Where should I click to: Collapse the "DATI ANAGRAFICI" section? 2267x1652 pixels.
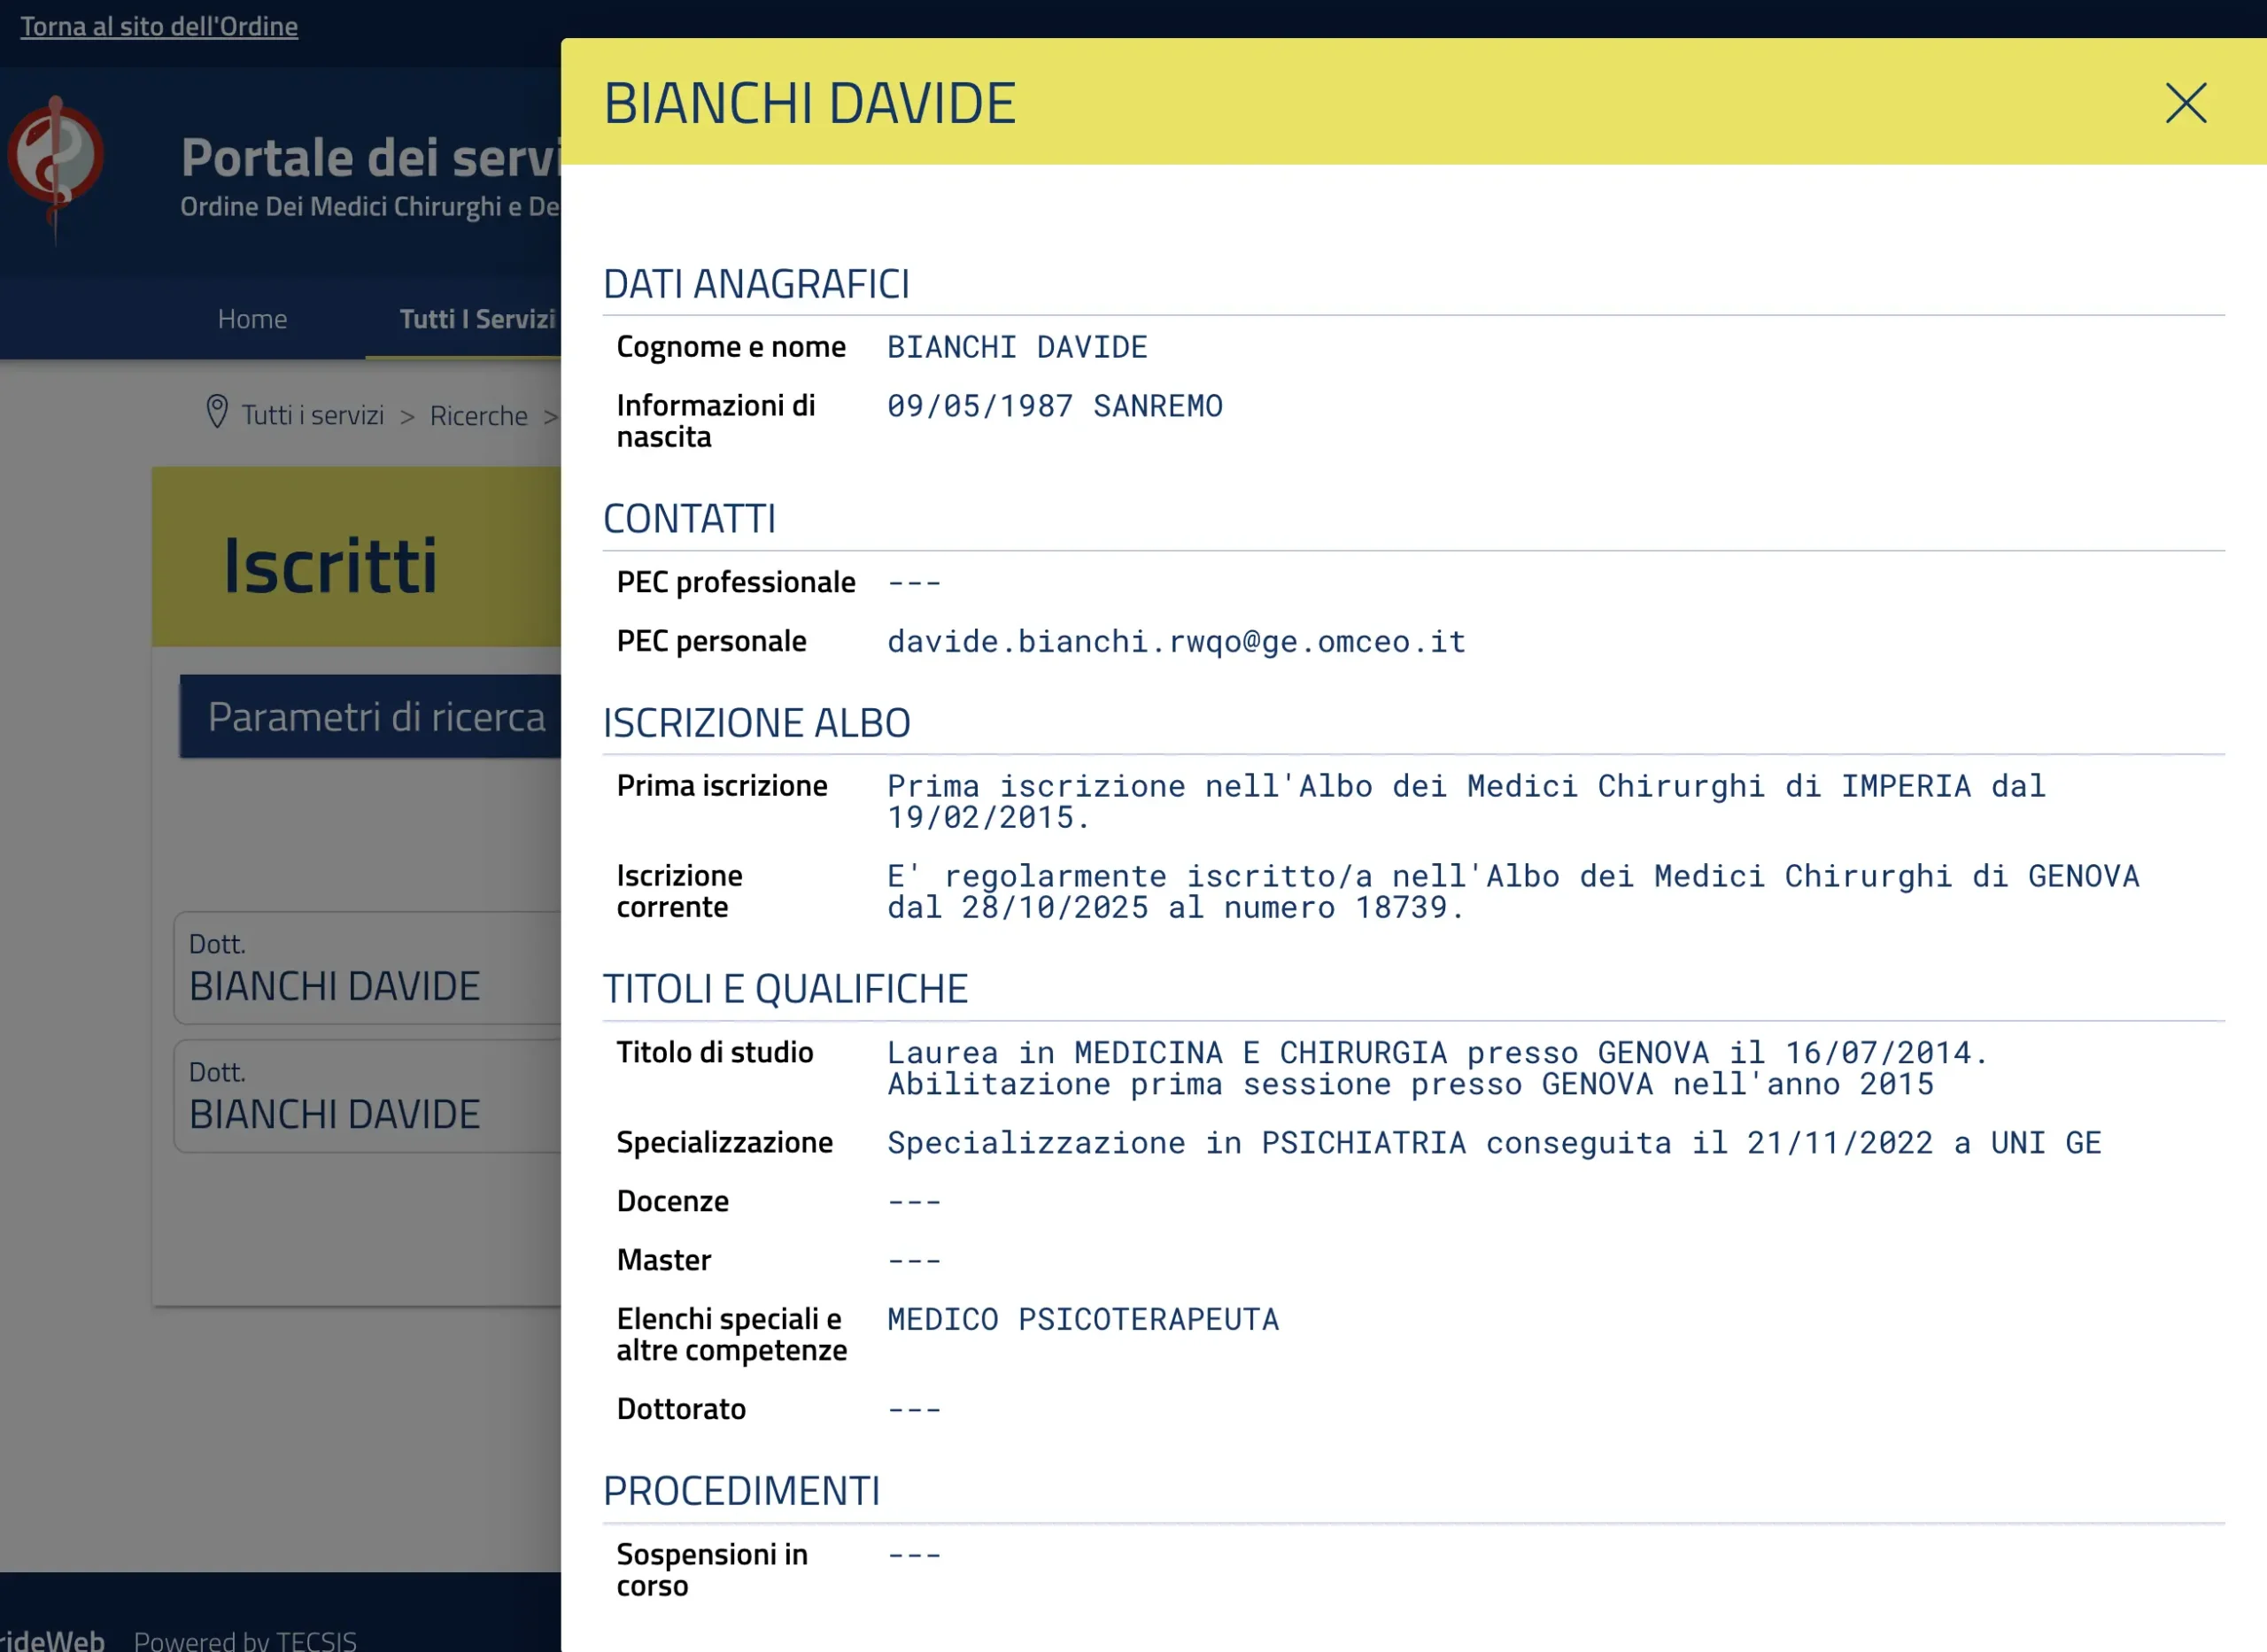tap(757, 283)
